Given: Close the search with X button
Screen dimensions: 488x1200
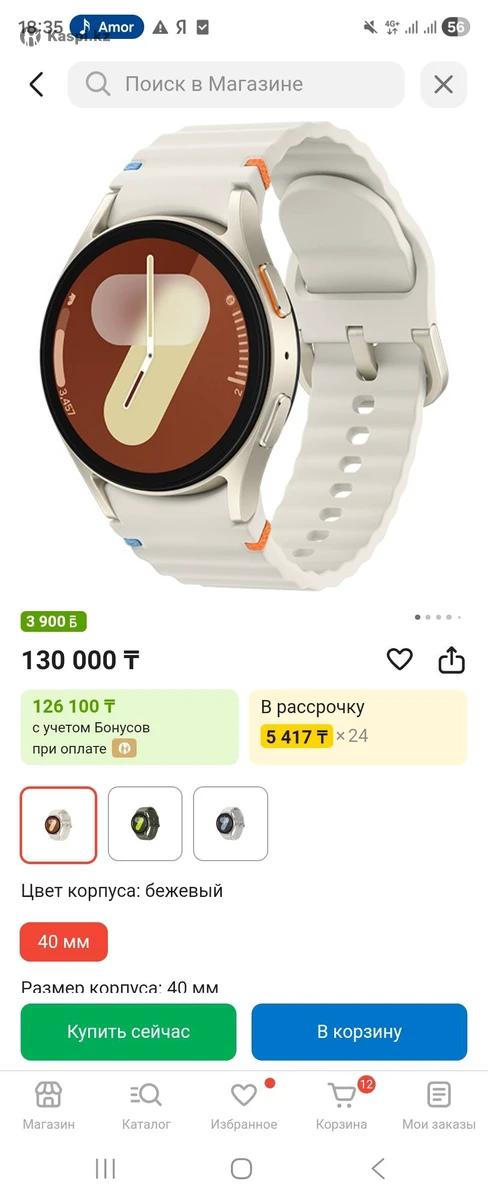Looking at the screenshot, I should point(443,84).
